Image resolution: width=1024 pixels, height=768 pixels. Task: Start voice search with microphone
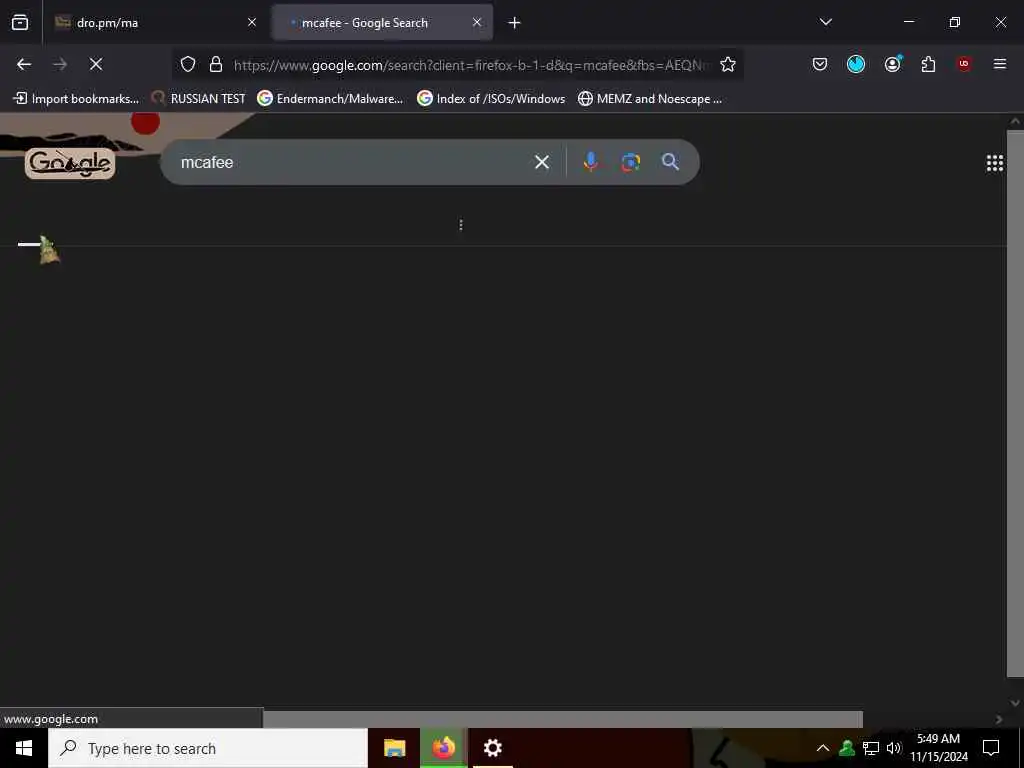click(x=590, y=162)
